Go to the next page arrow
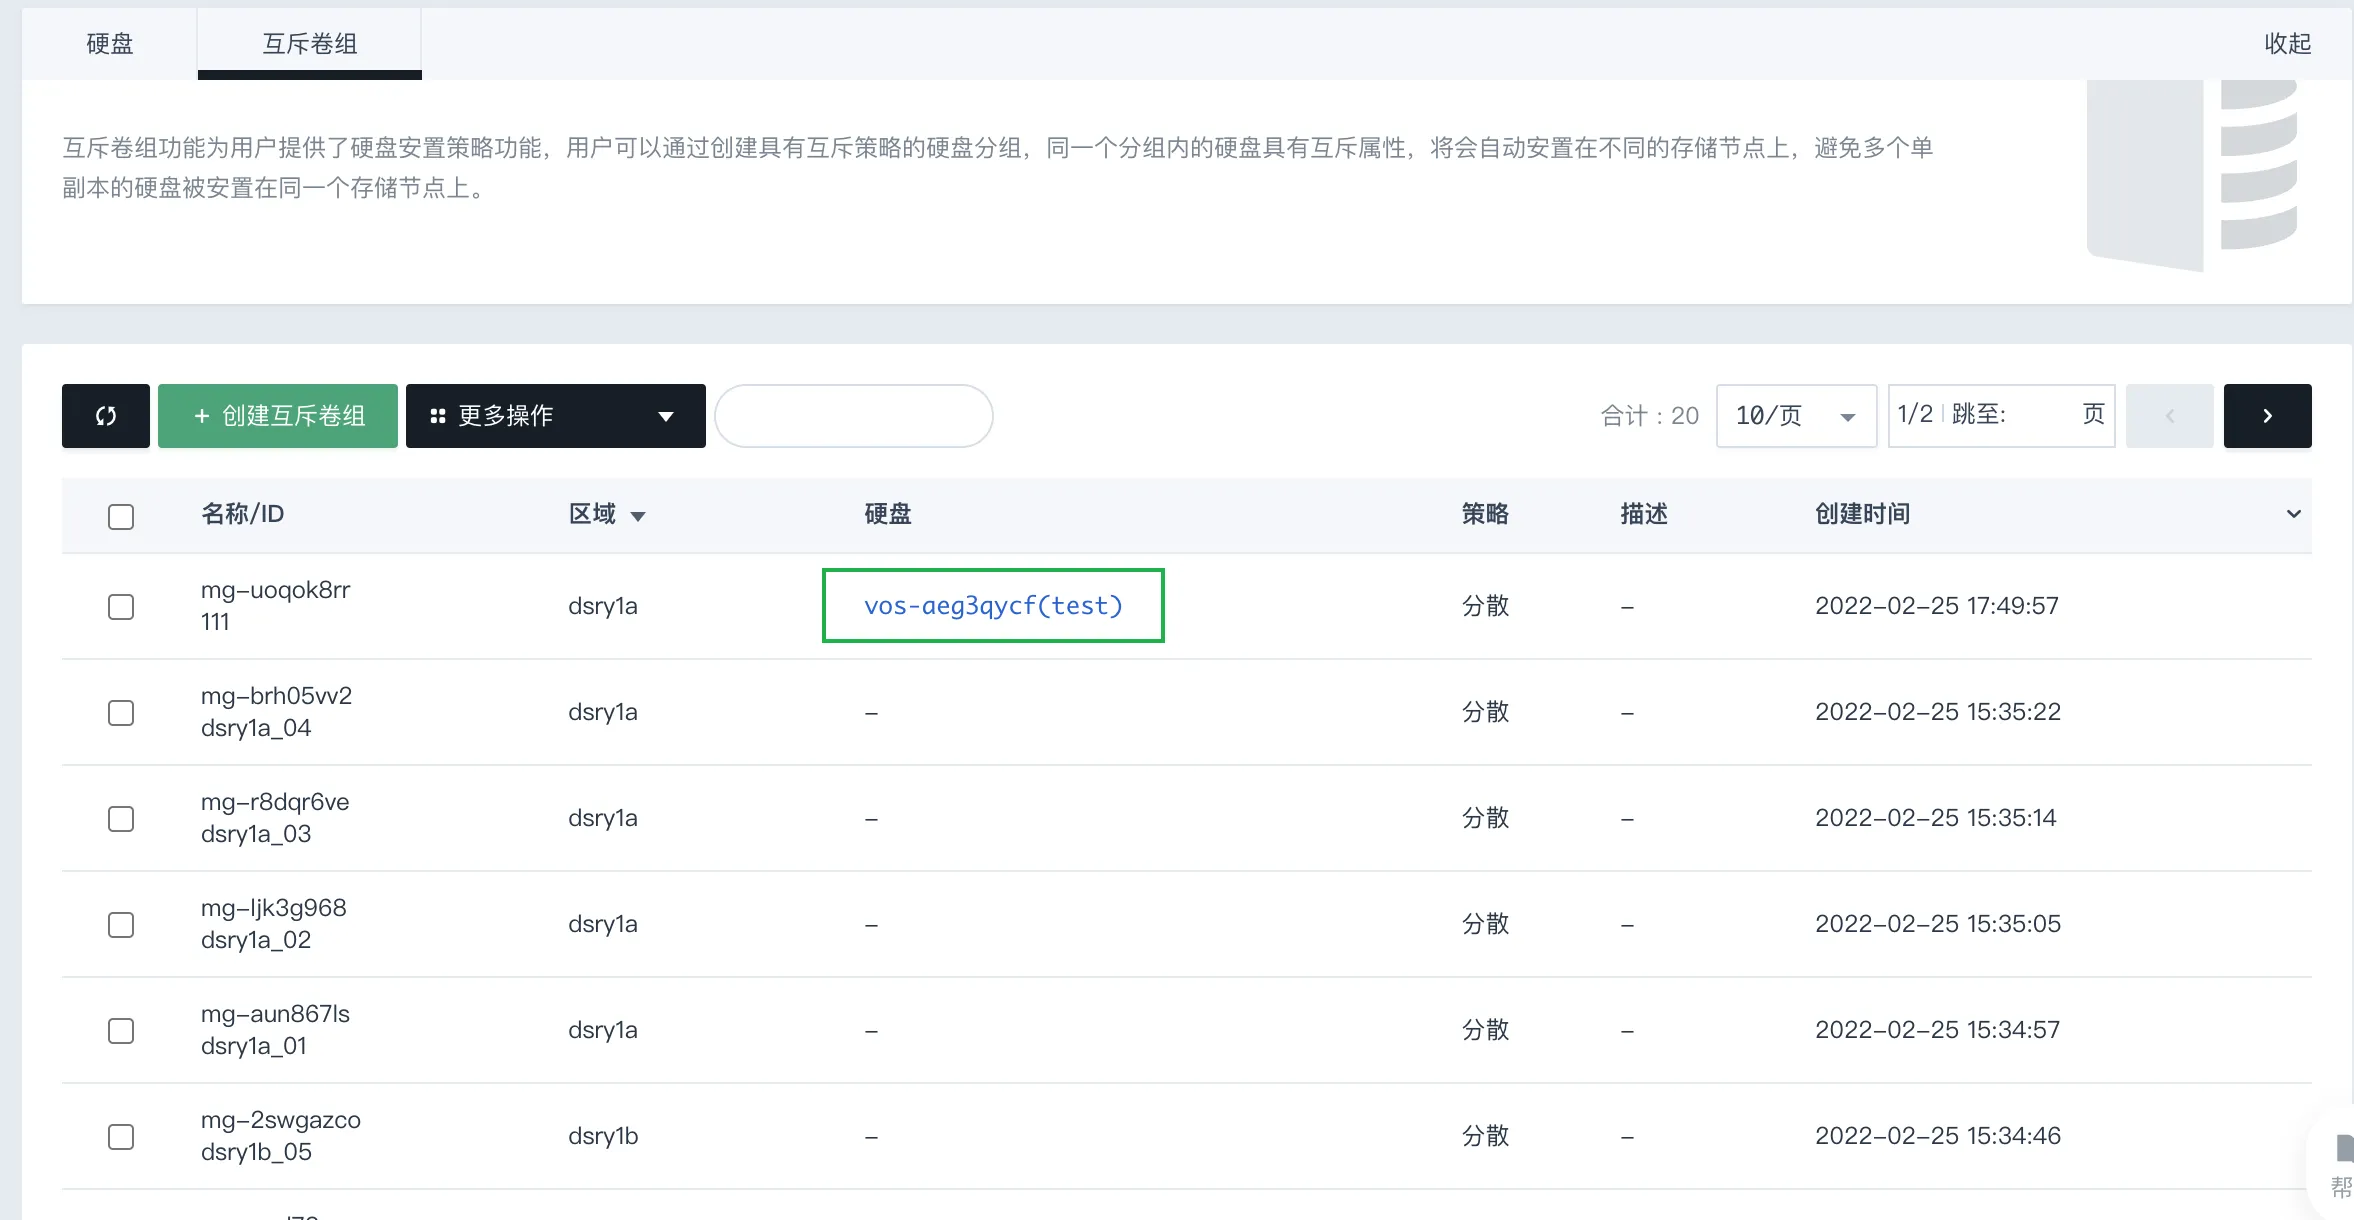Screen dimensions: 2354x1220 [2267, 416]
